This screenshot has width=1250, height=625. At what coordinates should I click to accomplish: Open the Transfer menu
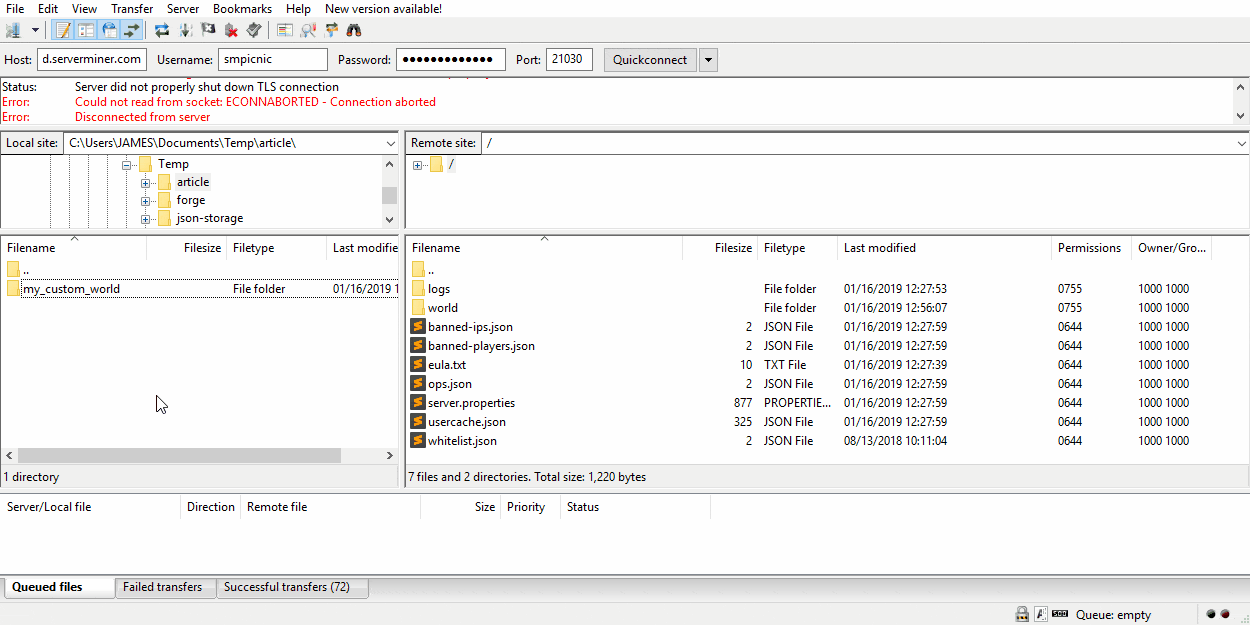(132, 9)
